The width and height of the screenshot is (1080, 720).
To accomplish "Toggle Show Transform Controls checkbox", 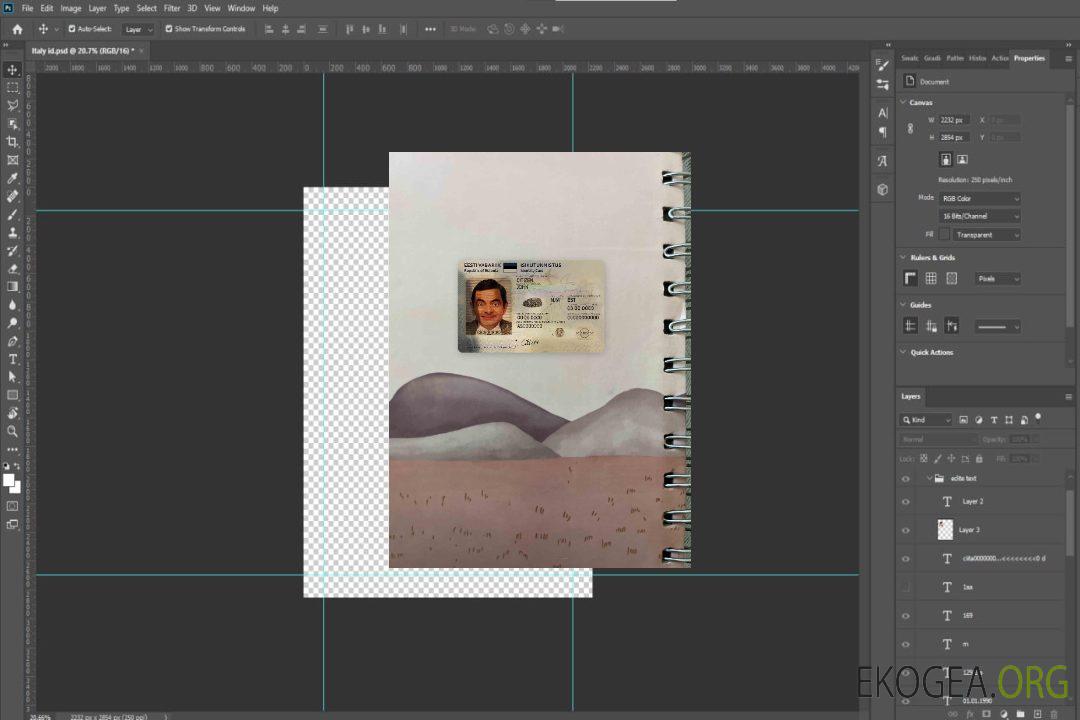I will click(169, 29).
